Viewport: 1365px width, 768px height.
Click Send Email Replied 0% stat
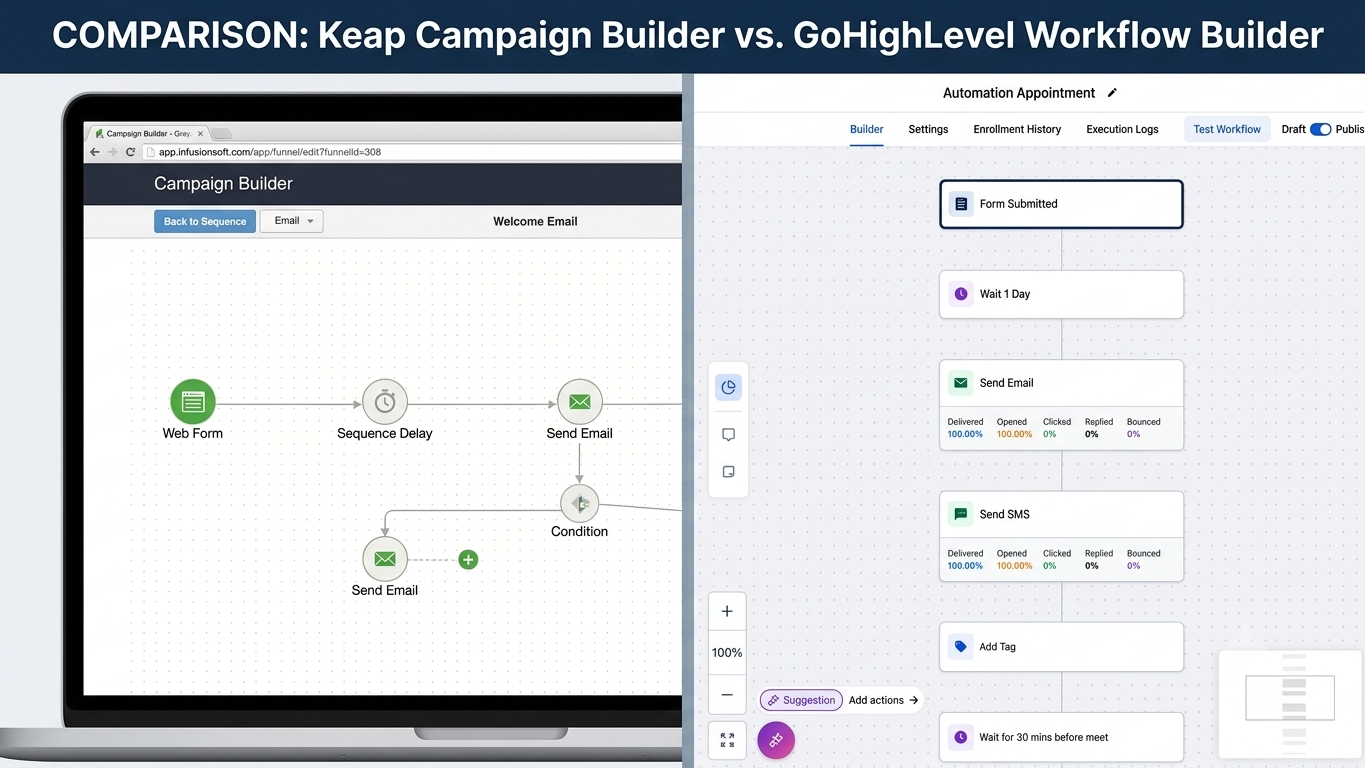(1099, 428)
